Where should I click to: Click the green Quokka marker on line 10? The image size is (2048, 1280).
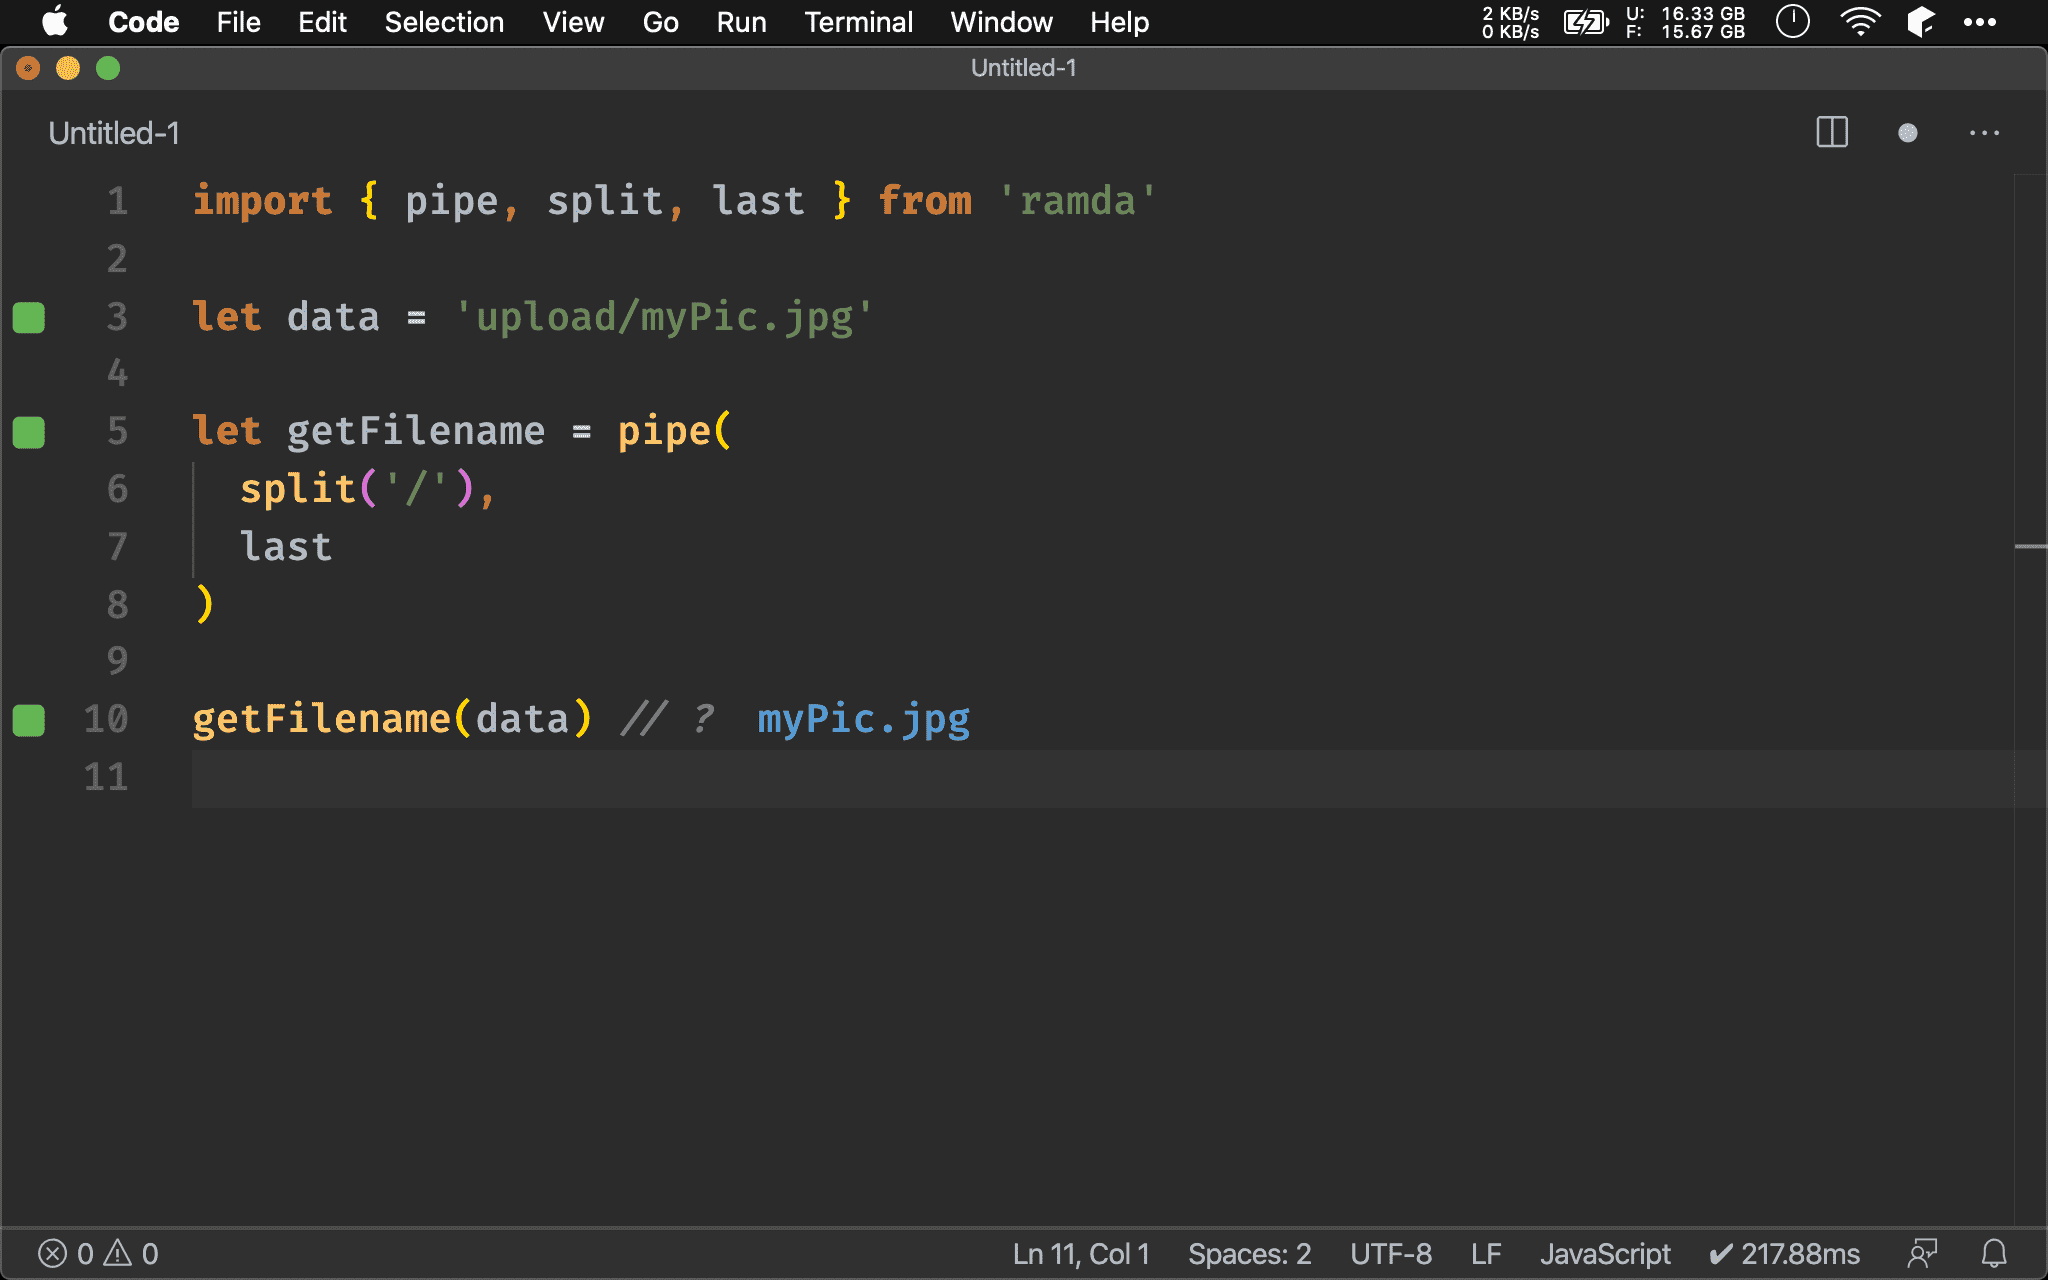(x=29, y=720)
